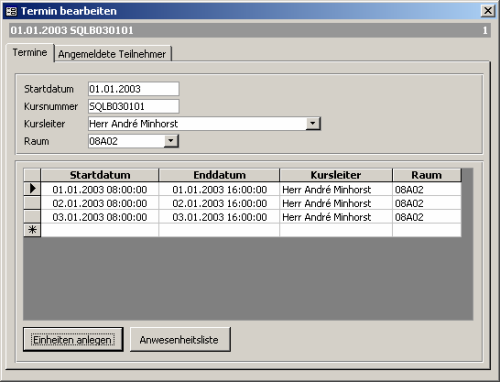Select the datasheet's top-left select-all corner
The image size is (500, 382).
point(32,175)
